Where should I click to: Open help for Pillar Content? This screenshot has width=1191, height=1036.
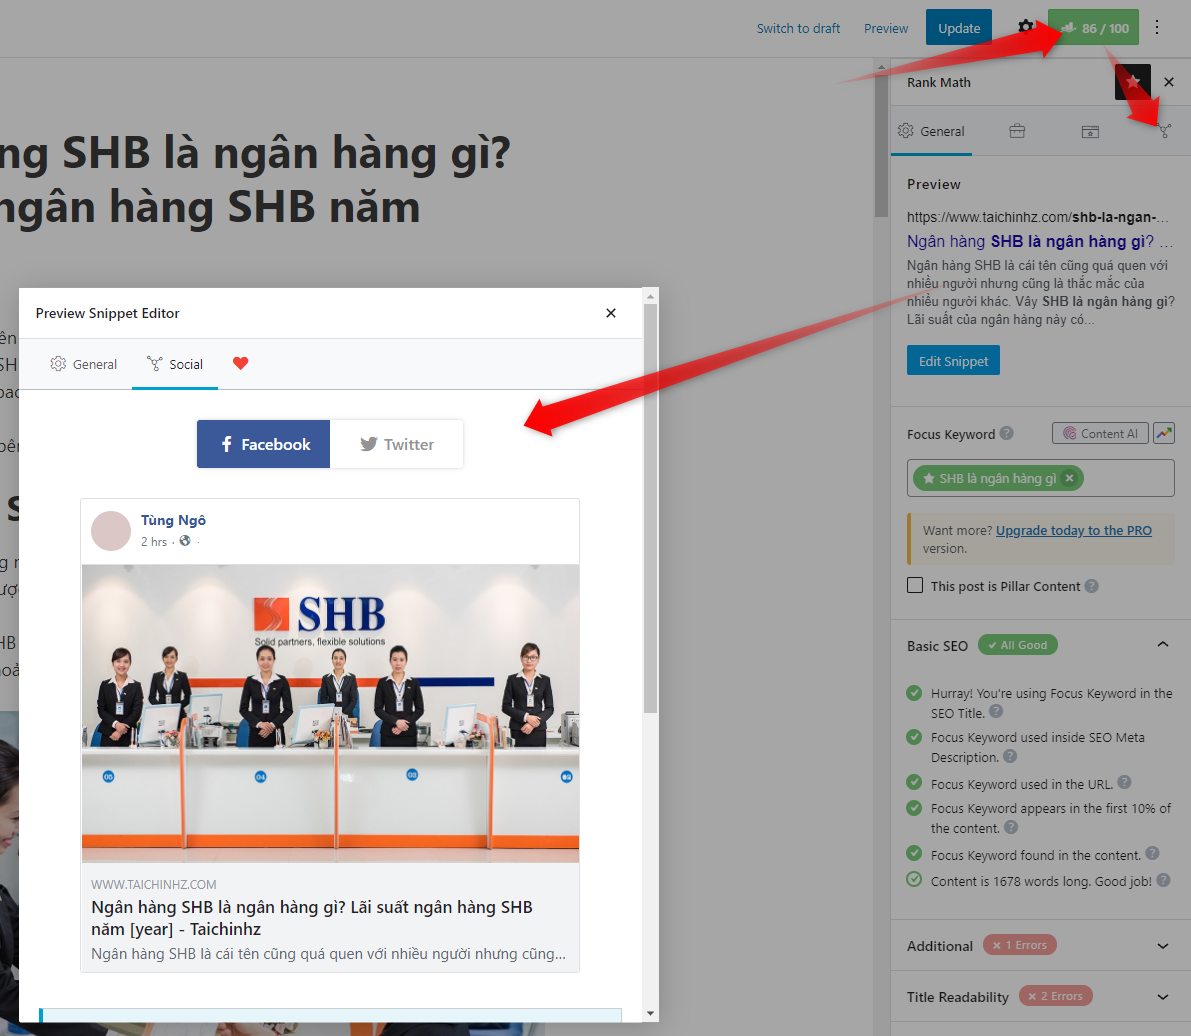pos(1091,586)
